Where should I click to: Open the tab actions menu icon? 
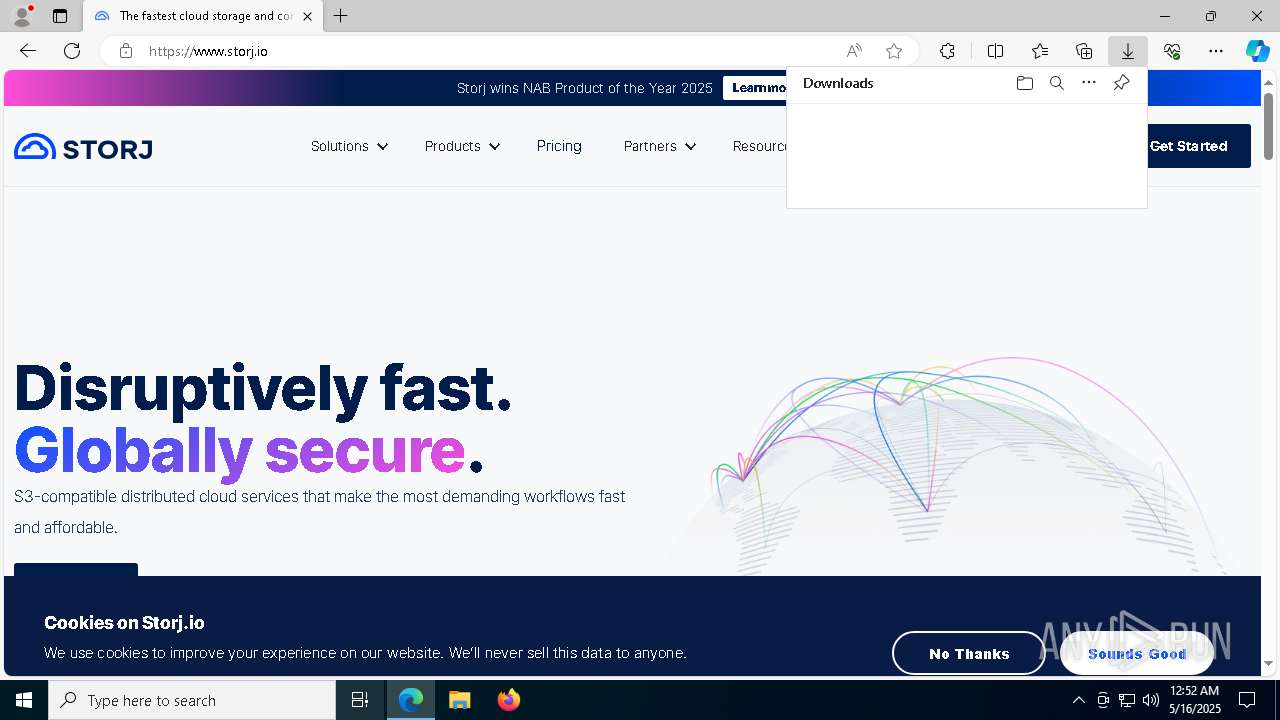click(60, 16)
